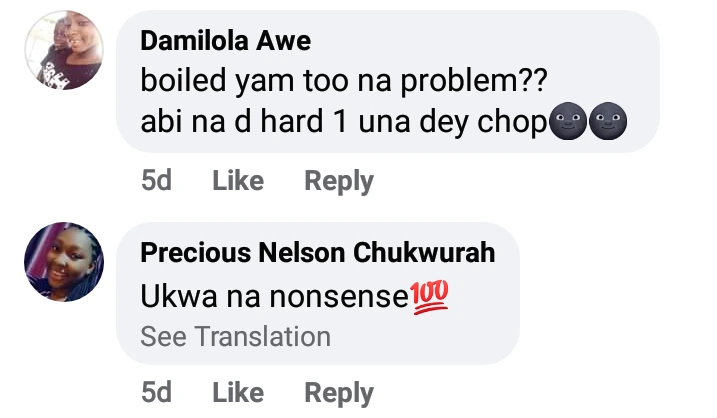Image resolution: width=717 pixels, height=418 pixels.
Task: Like Damilola Awe's comment
Action: (238, 182)
